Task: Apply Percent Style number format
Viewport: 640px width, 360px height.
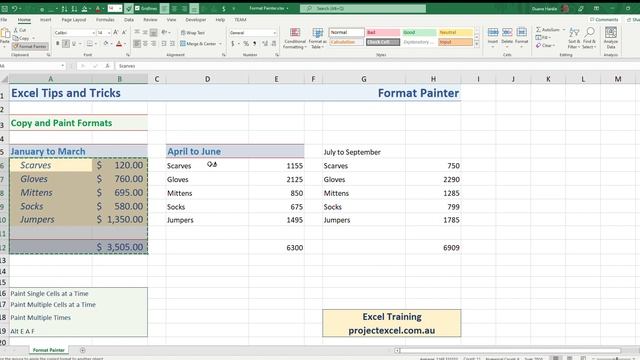Action: click(246, 44)
